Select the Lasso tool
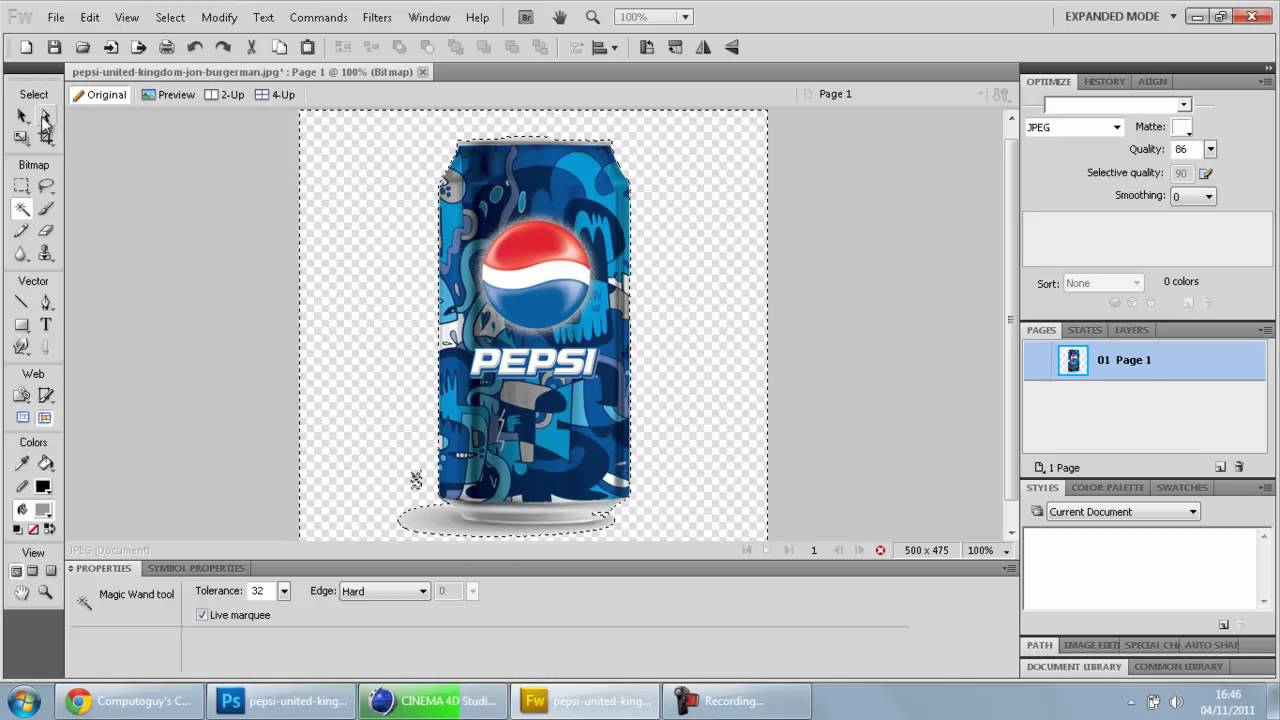 pyautogui.click(x=46, y=186)
